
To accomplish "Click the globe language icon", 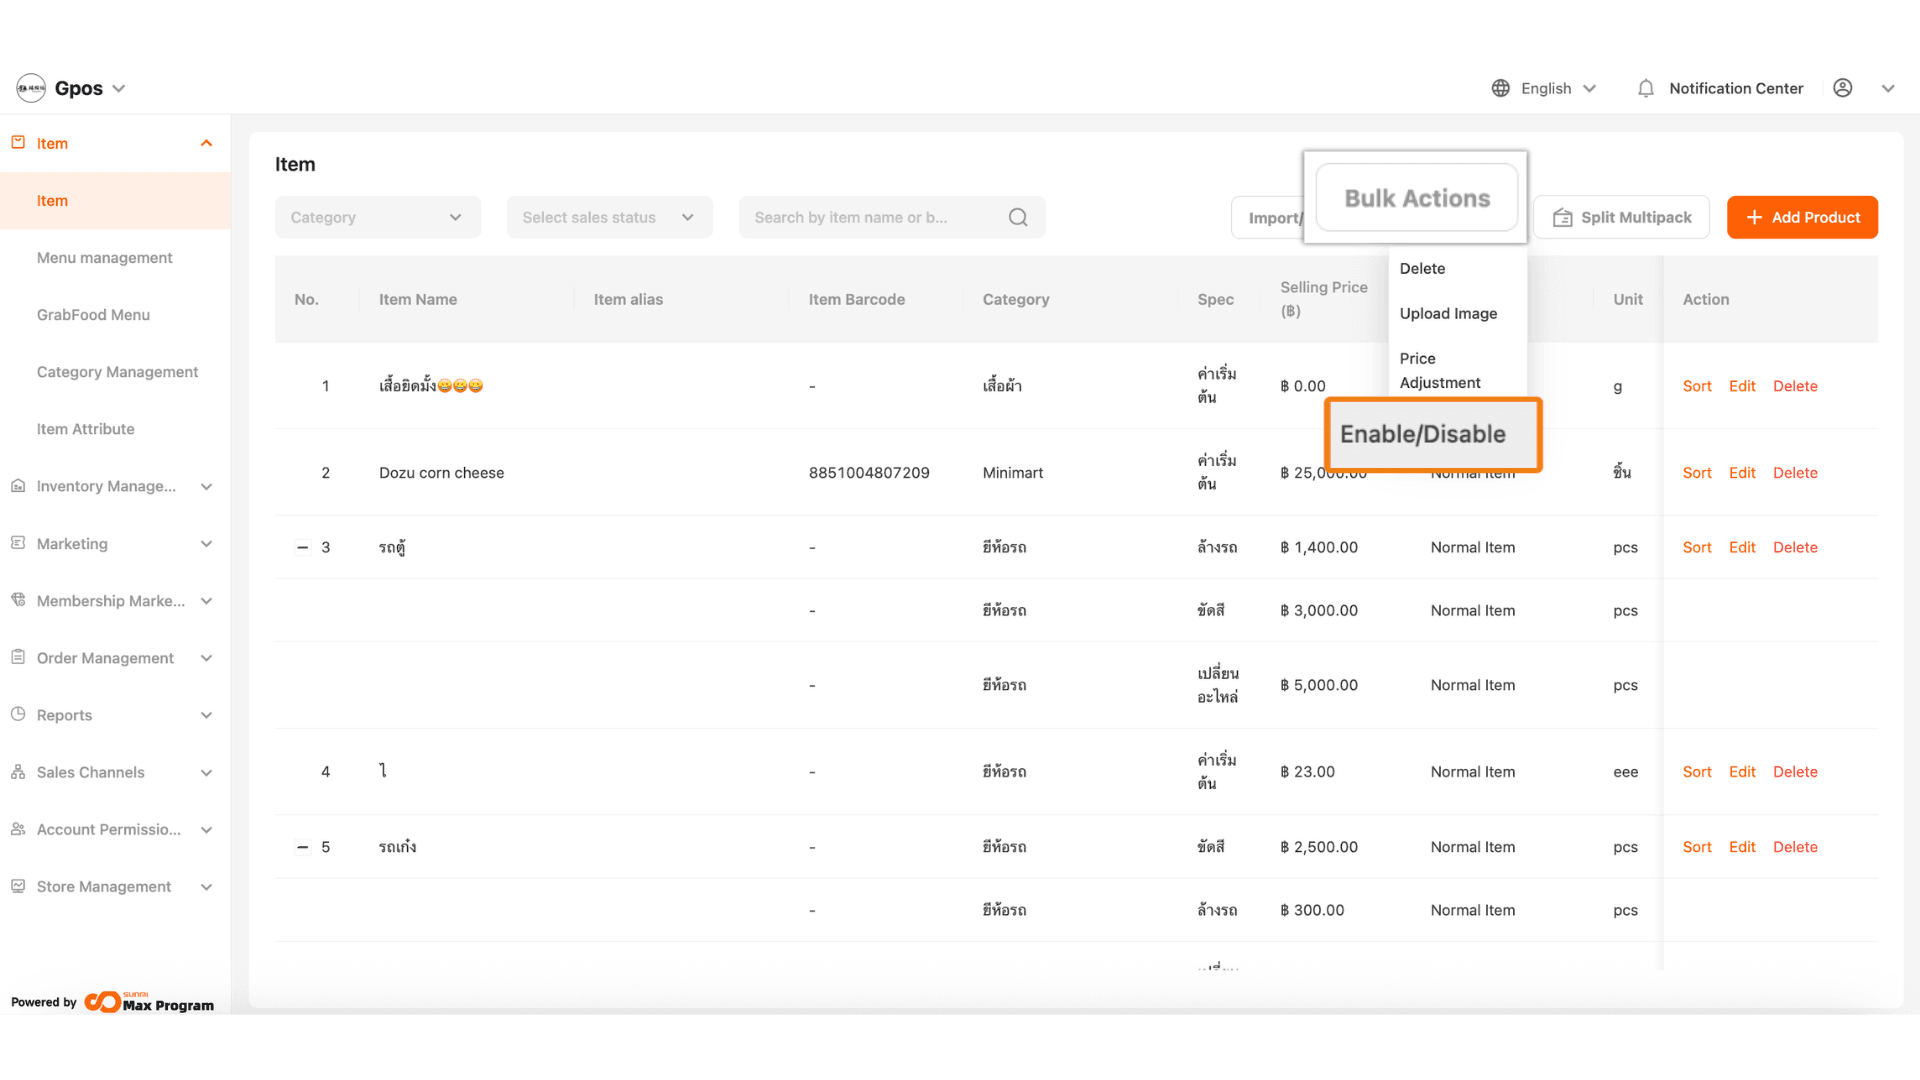I will tap(1500, 88).
